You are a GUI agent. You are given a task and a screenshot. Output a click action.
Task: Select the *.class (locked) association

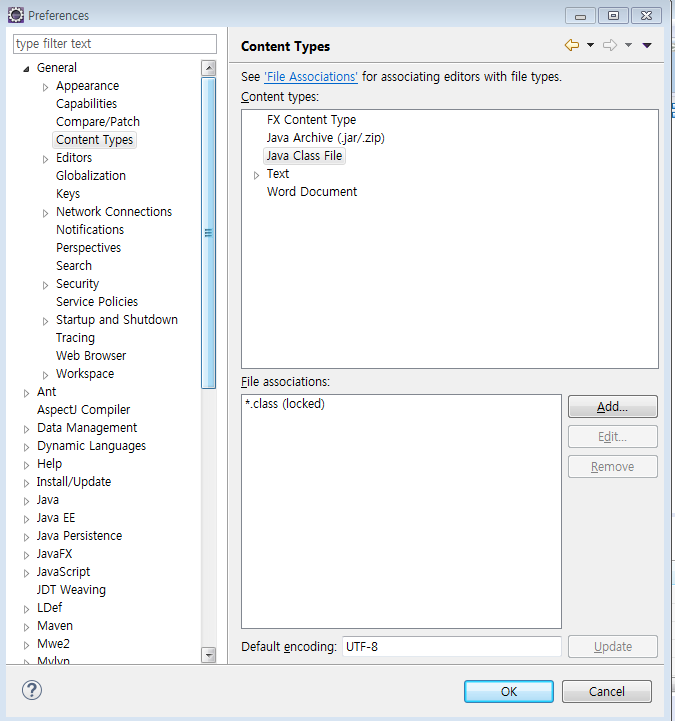(285, 403)
